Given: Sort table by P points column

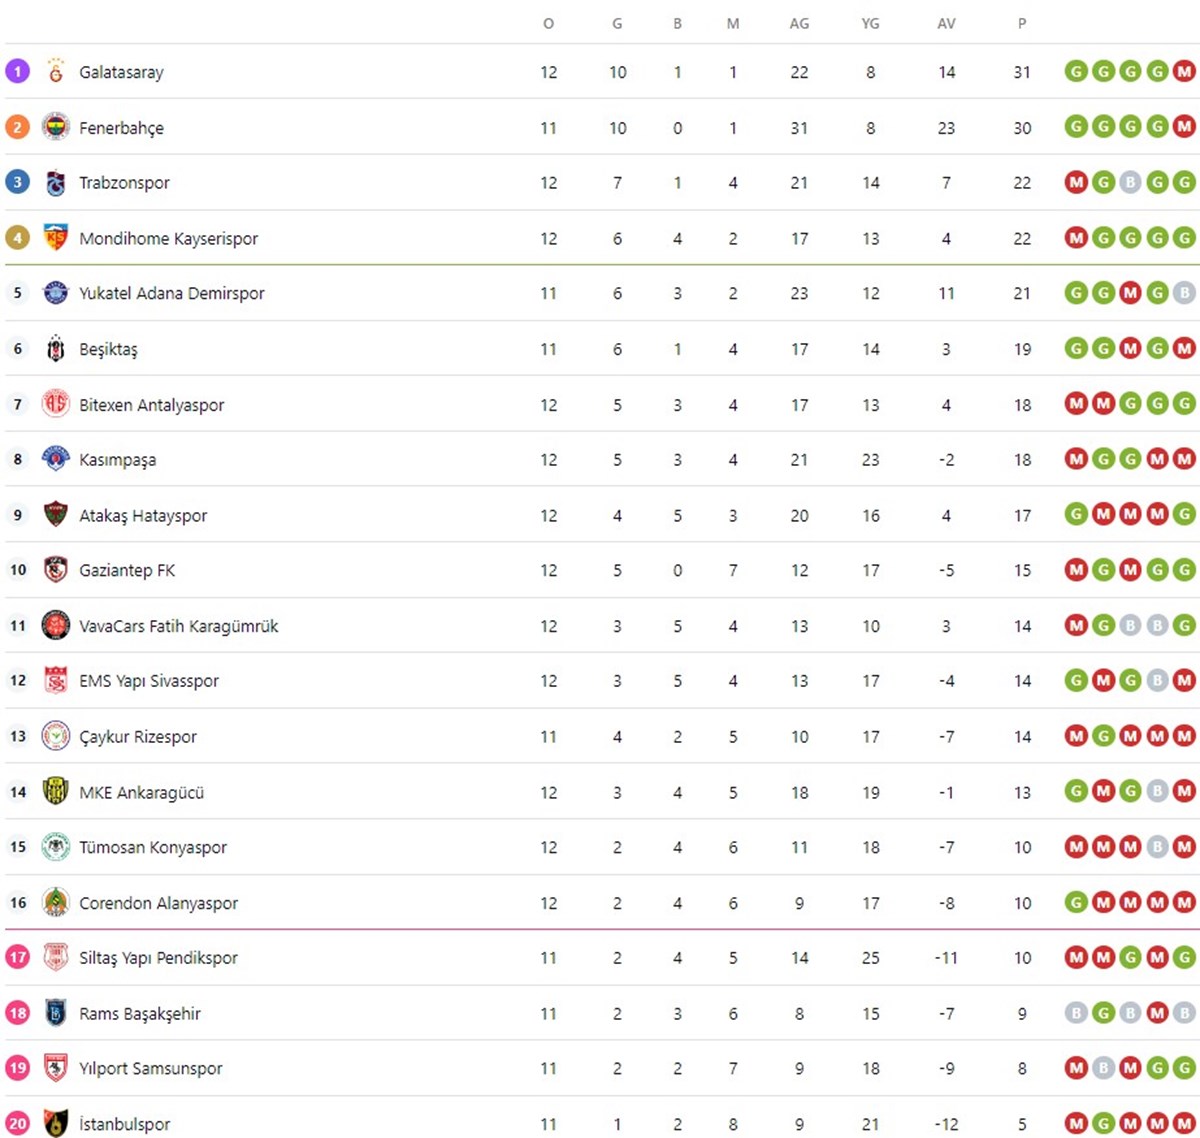Looking at the screenshot, I should coord(1022,23).
